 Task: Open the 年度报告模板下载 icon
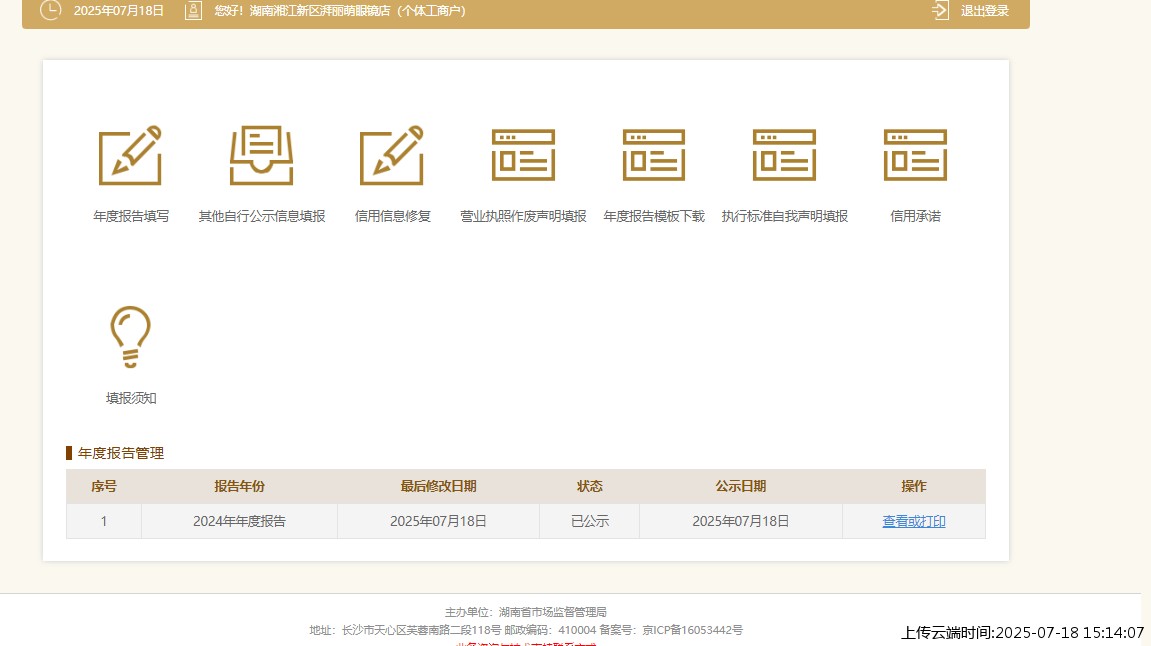(x=654, y=155)
